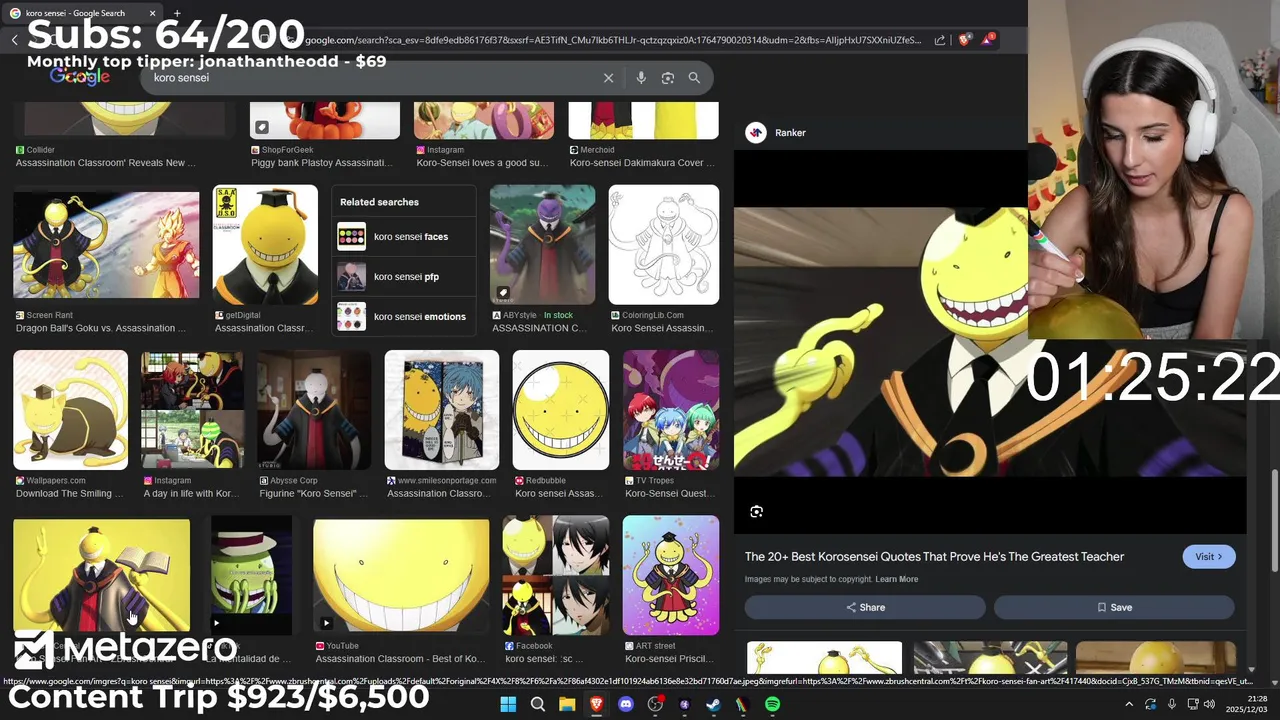Viewport: 1280px width, 720px height.
Task: Open YouTube Best of Koro-sensei thumbnail
Action: tap(401, 576)
